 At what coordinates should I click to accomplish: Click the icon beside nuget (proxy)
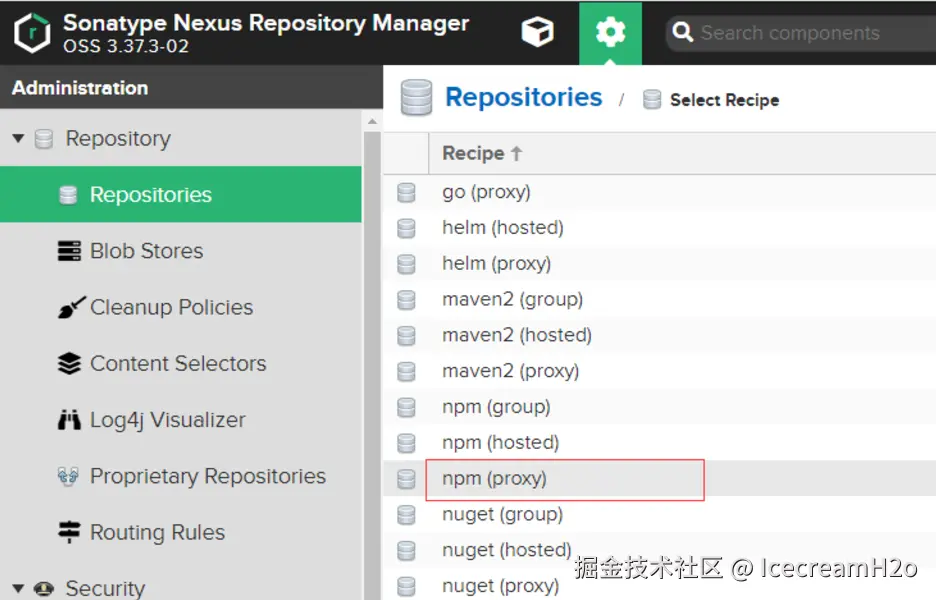pos(407,586)
